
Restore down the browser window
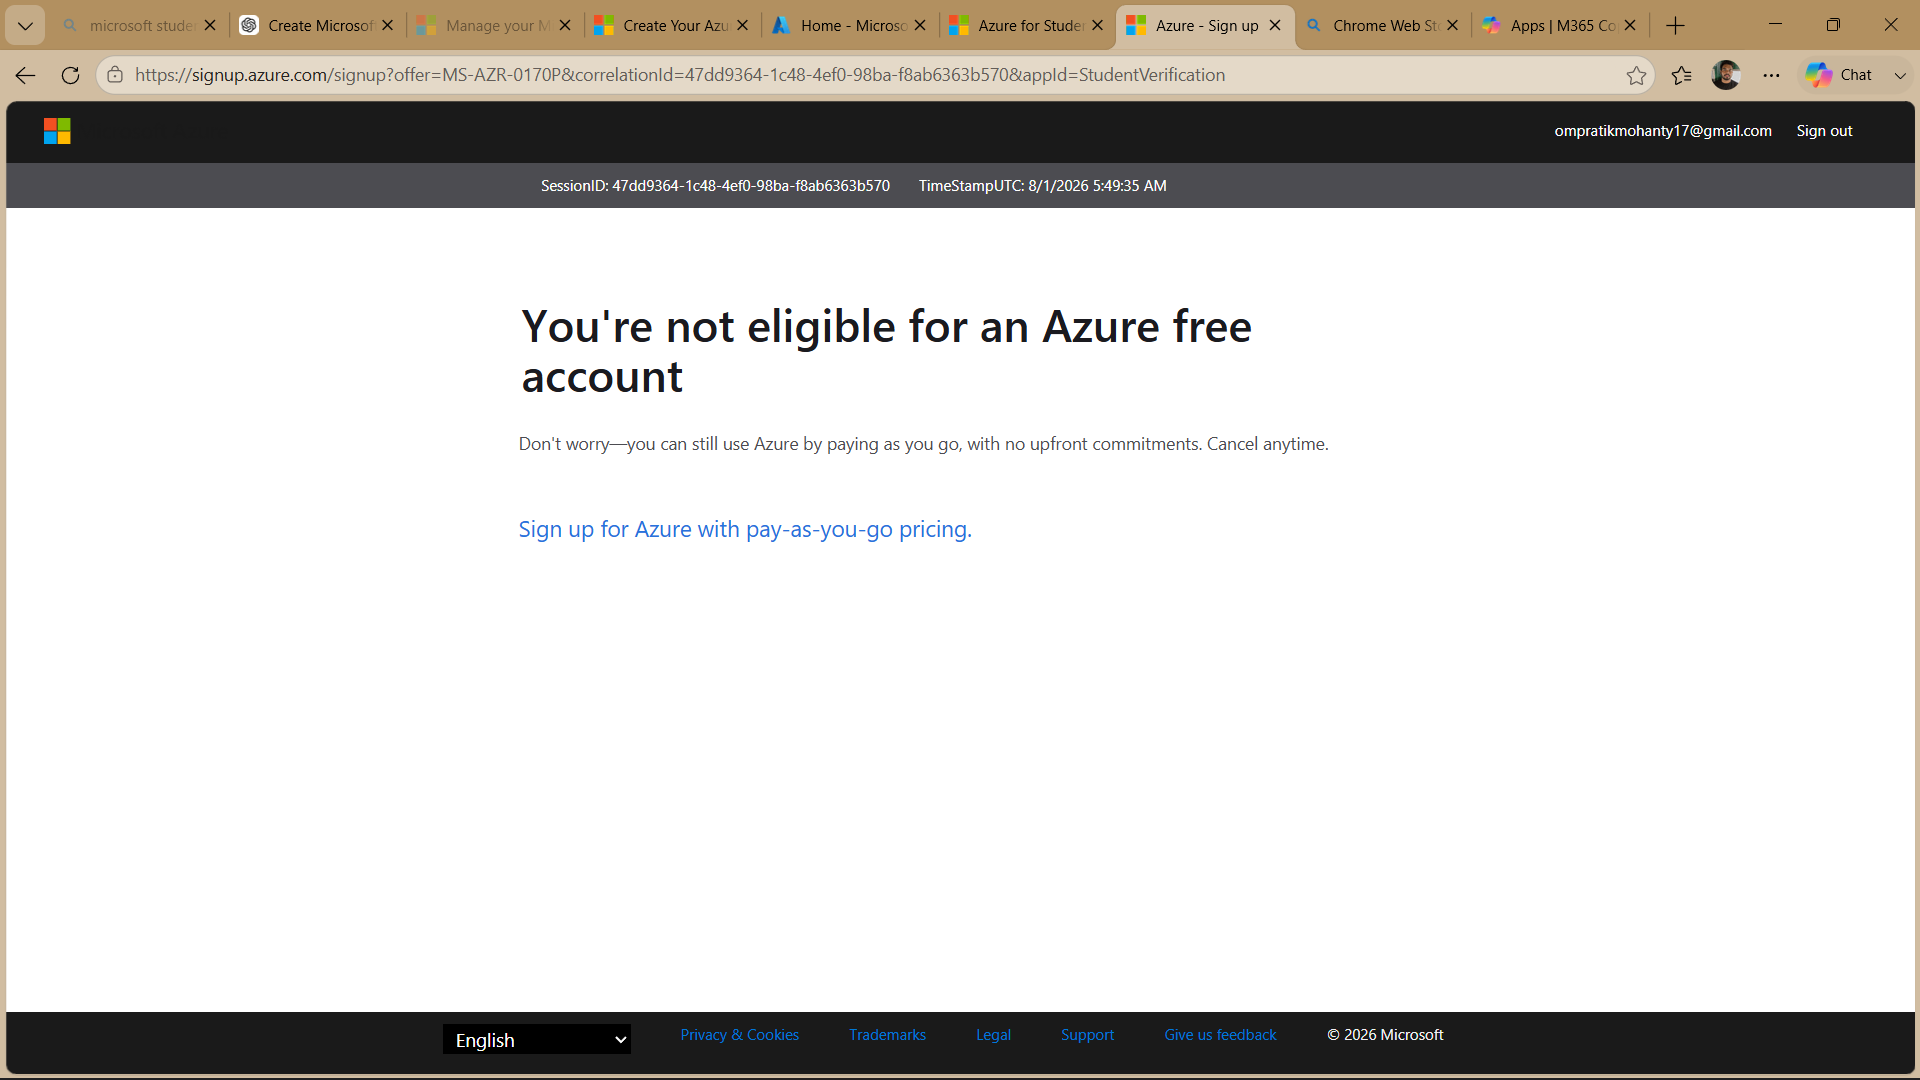(1833, 25)
